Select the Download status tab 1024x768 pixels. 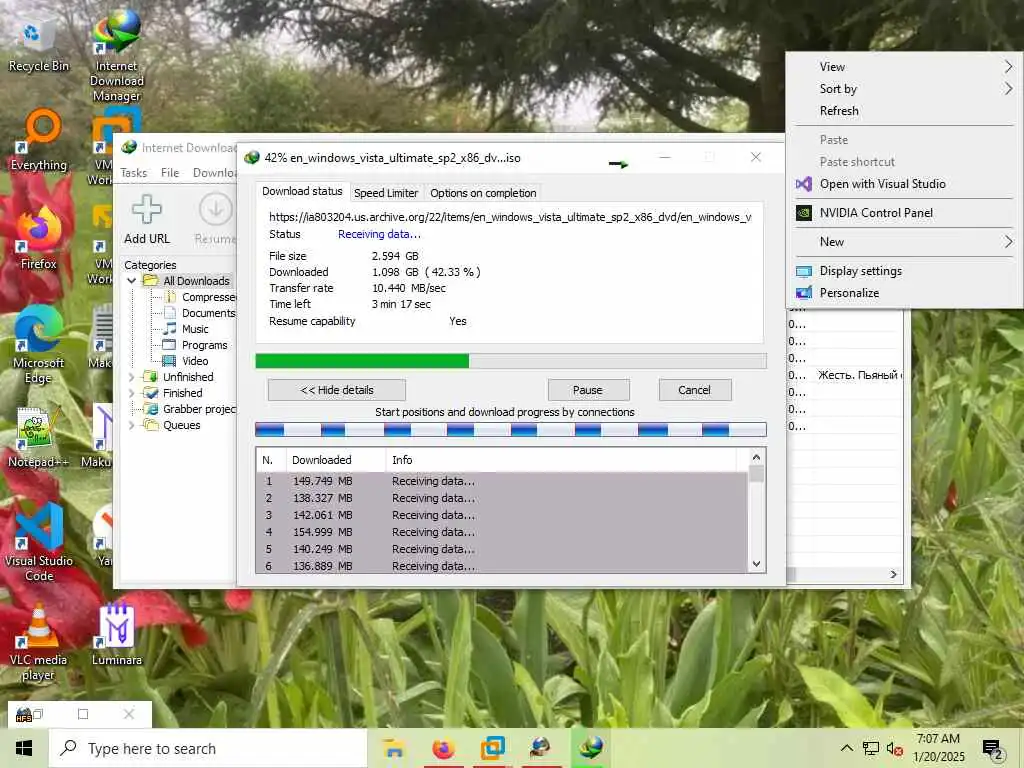[x=302, y=191]
